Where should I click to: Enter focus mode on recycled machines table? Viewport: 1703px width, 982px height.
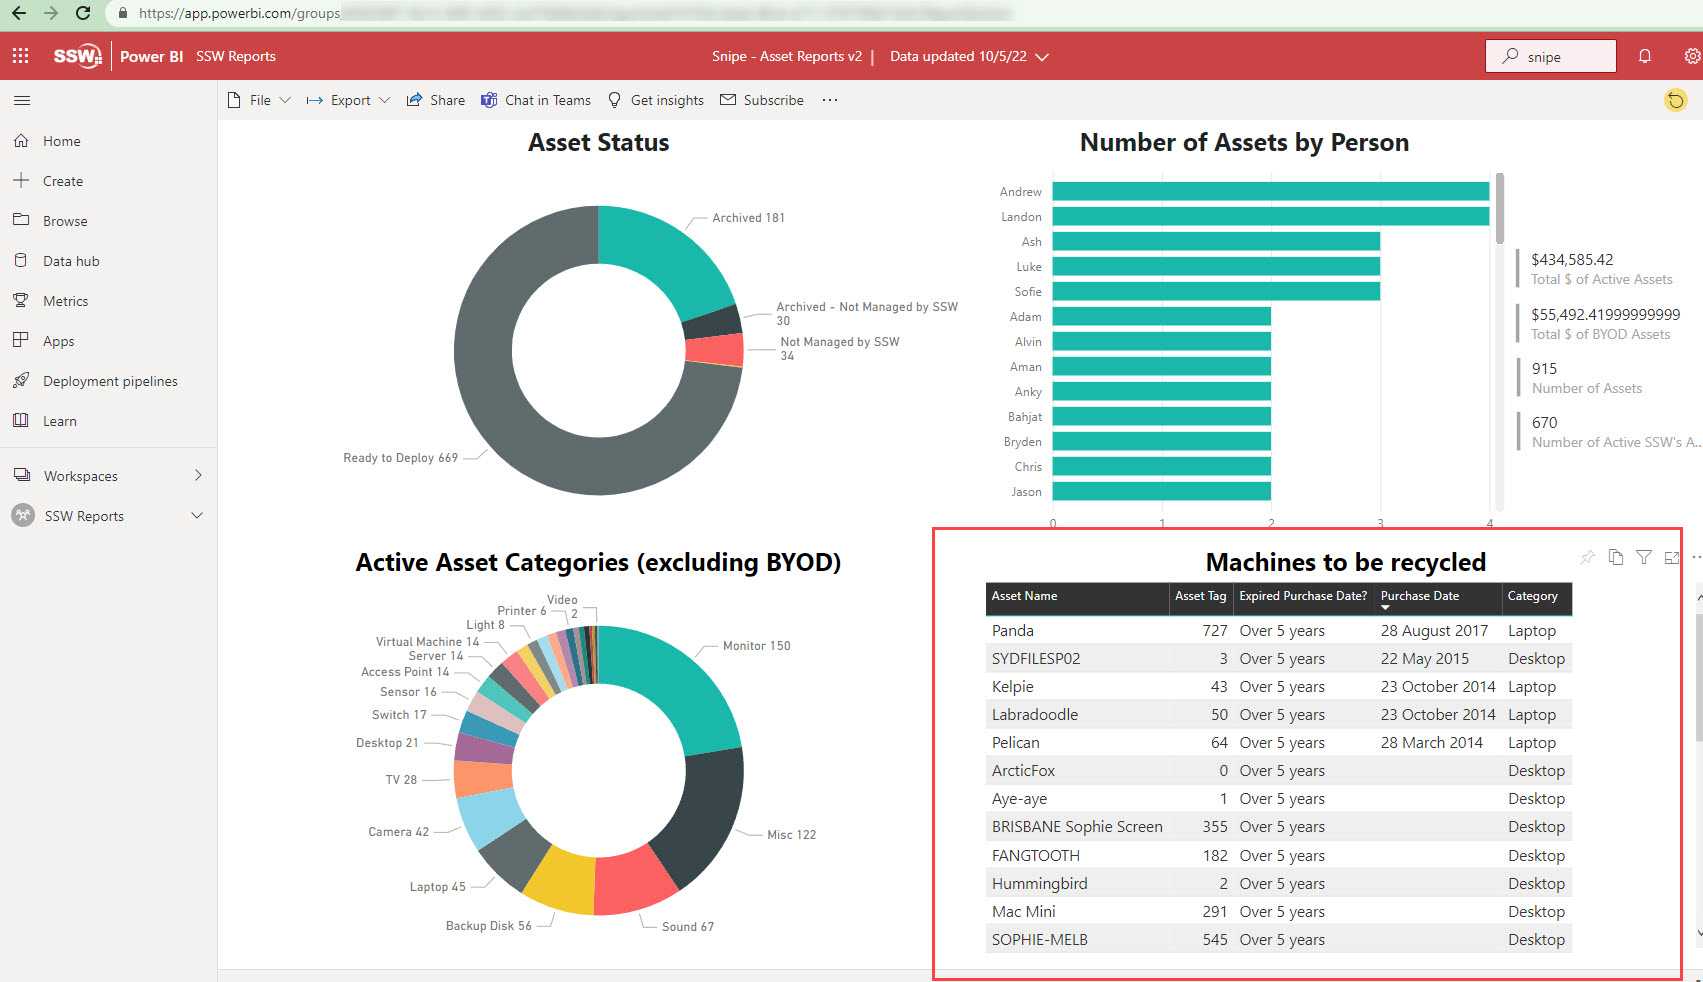coord(1671,558)
